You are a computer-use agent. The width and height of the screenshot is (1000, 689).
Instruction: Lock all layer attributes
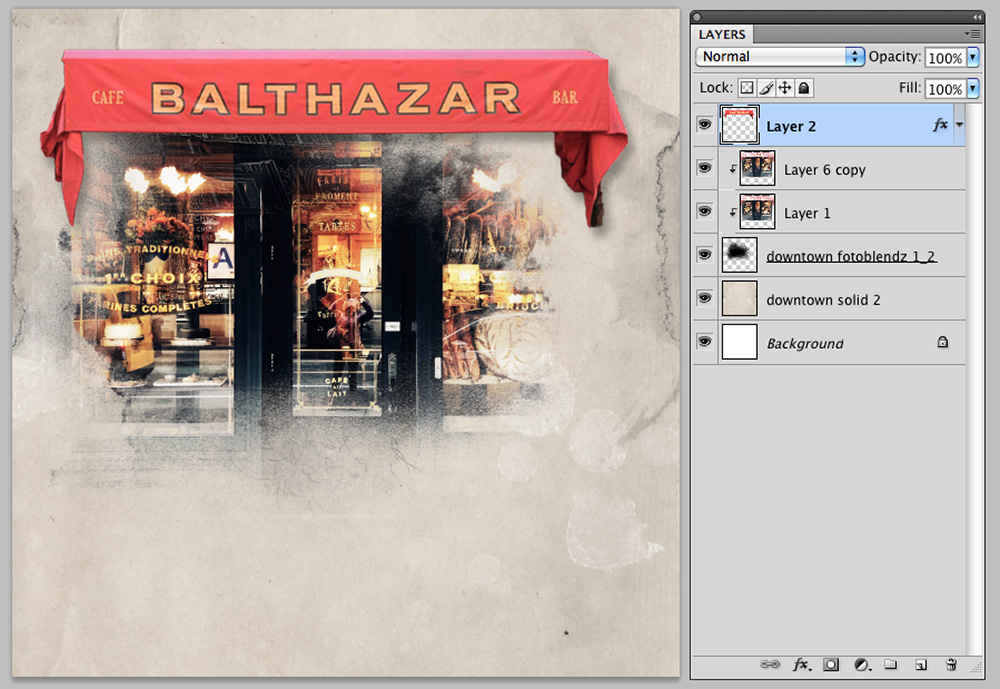point(804,88)
